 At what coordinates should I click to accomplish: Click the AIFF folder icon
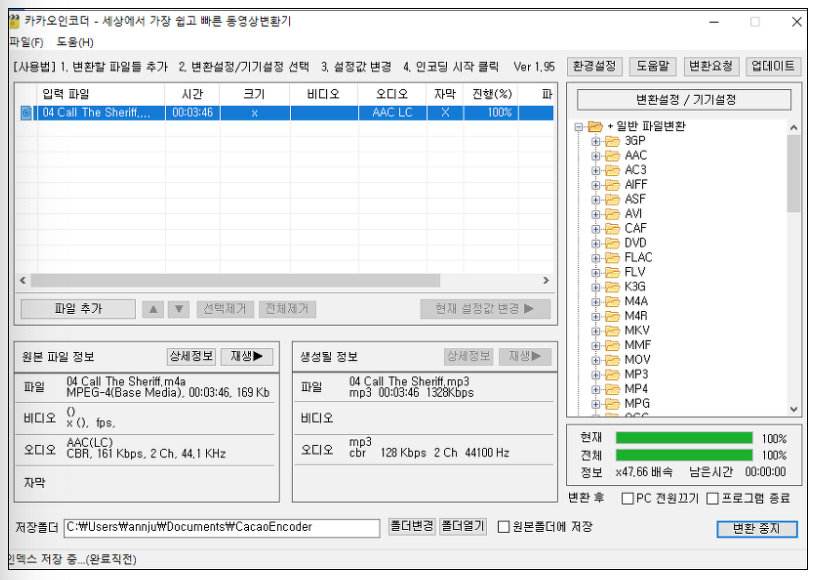612,185
